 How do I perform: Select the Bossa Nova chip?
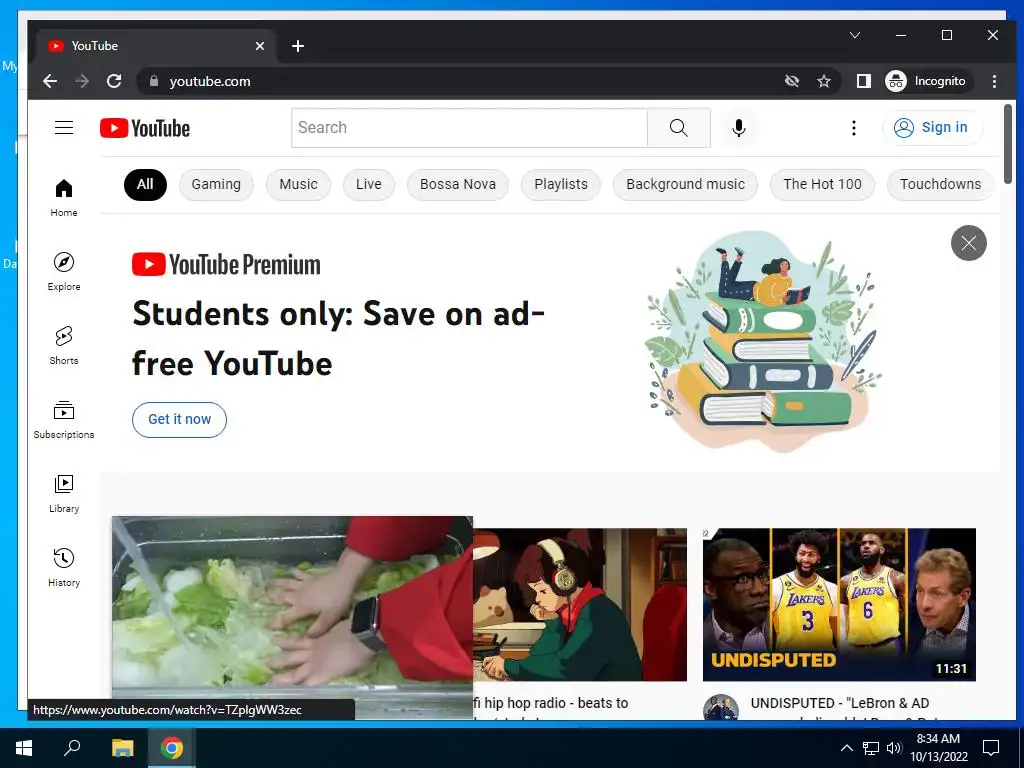tap(458, 184)
